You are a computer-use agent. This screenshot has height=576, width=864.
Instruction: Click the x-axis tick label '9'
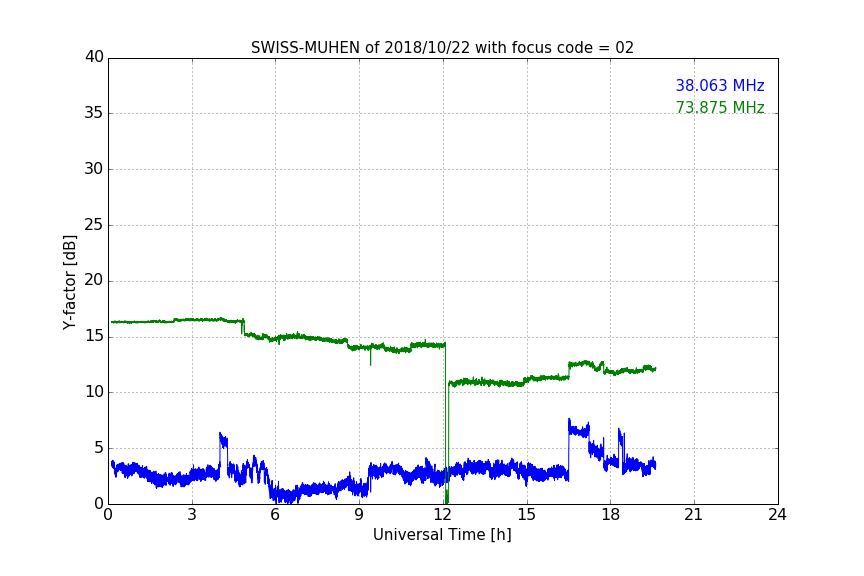359,515
